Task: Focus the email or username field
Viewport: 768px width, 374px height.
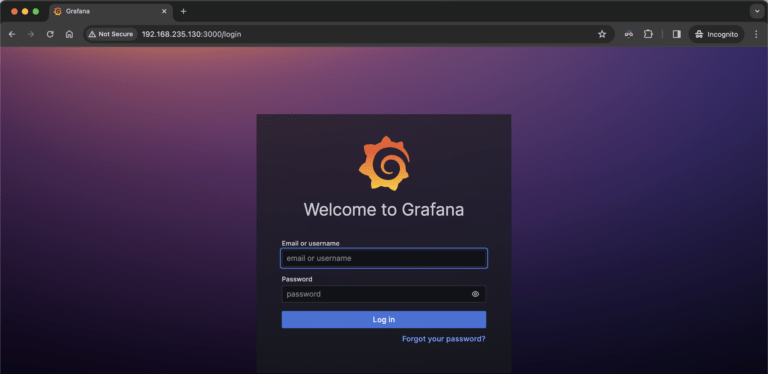Action: click(384, 258)
